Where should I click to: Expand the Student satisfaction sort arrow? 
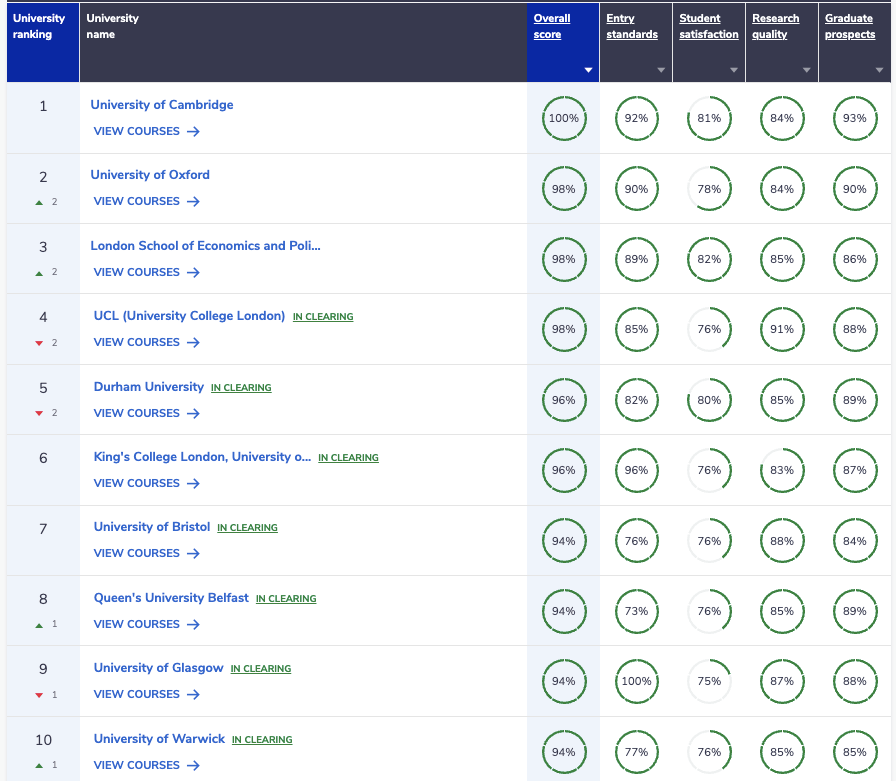(x=734, y=70)
